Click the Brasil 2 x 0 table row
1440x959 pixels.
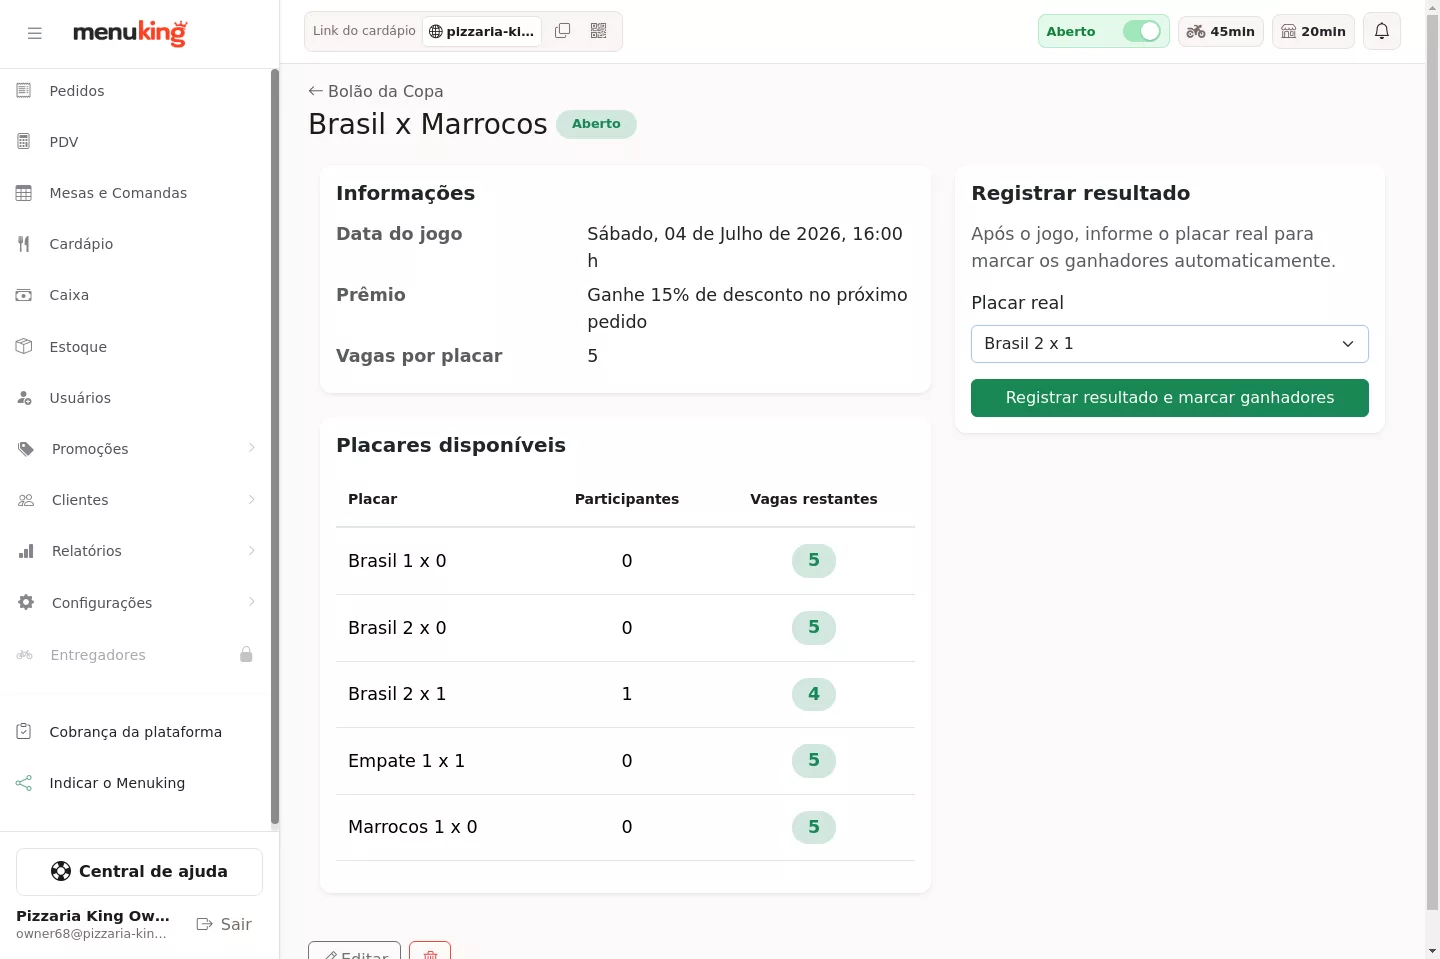(625, 628)
